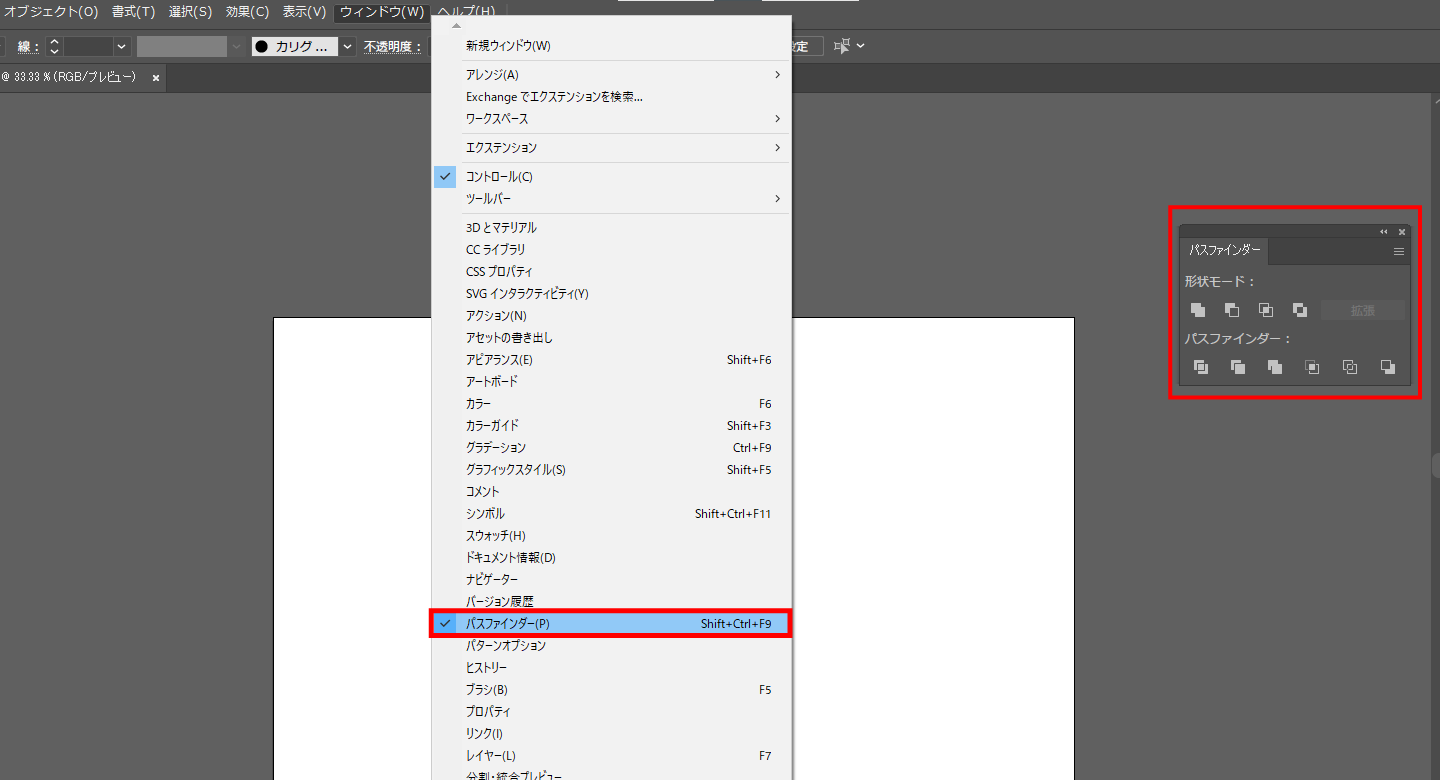Apply the Crop (切り抜き) pathfinder icon

(1312, 367)
